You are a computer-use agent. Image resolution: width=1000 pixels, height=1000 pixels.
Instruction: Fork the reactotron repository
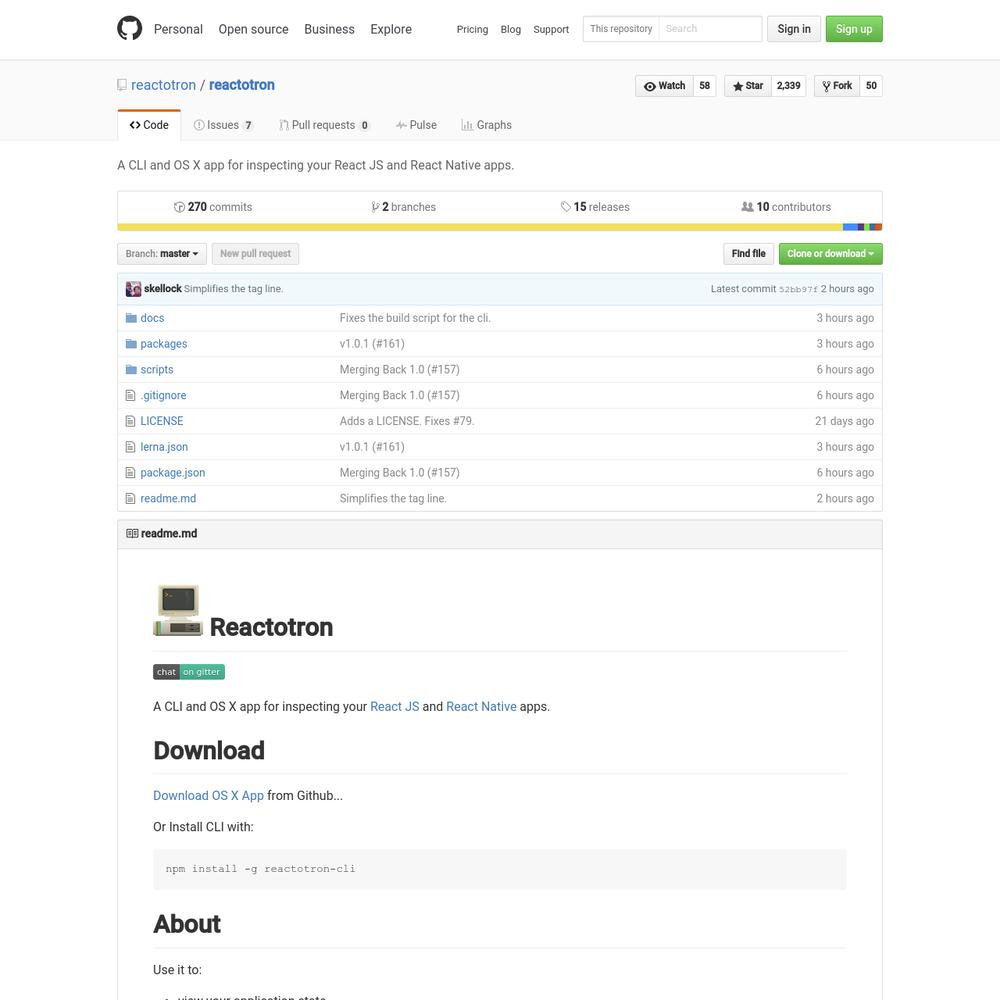click(837, 86)
